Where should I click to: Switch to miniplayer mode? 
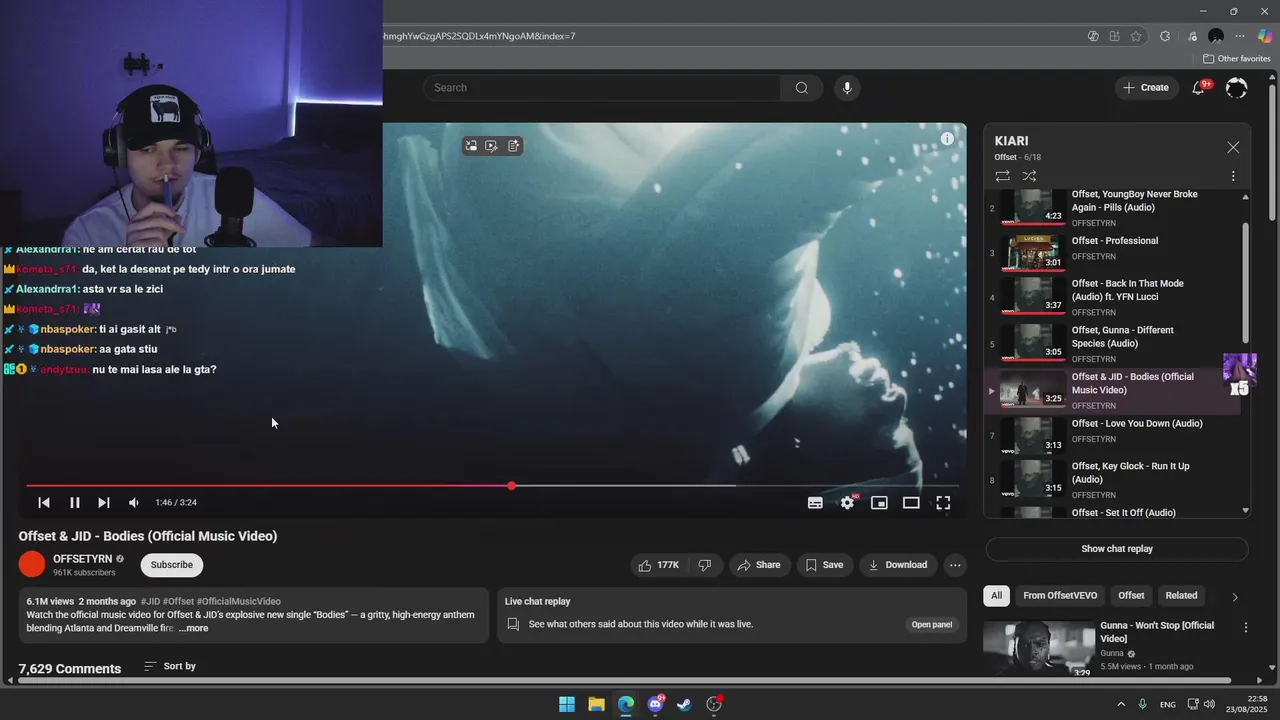coord(879,503)
